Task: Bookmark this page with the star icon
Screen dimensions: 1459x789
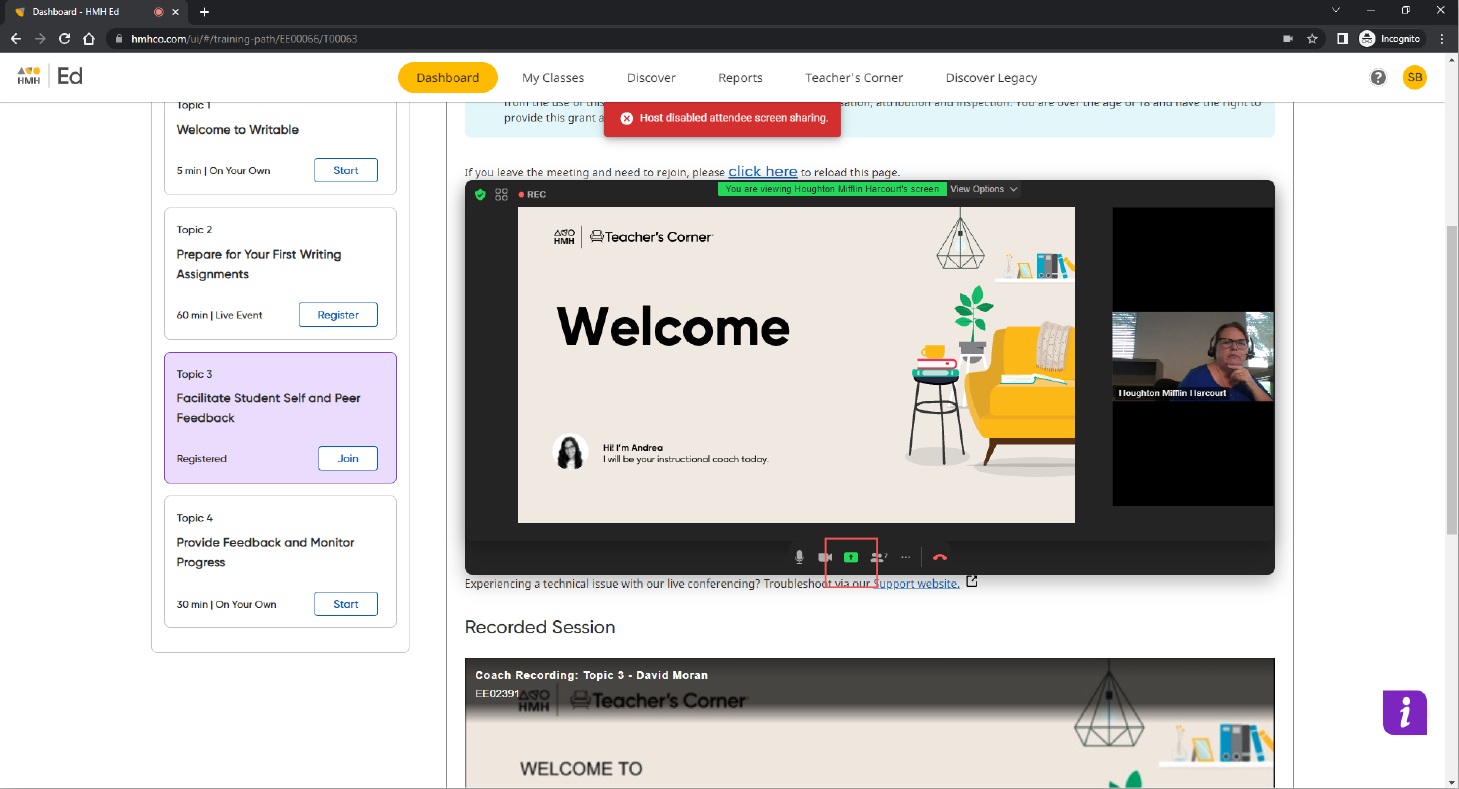Action: point(1312,39)
